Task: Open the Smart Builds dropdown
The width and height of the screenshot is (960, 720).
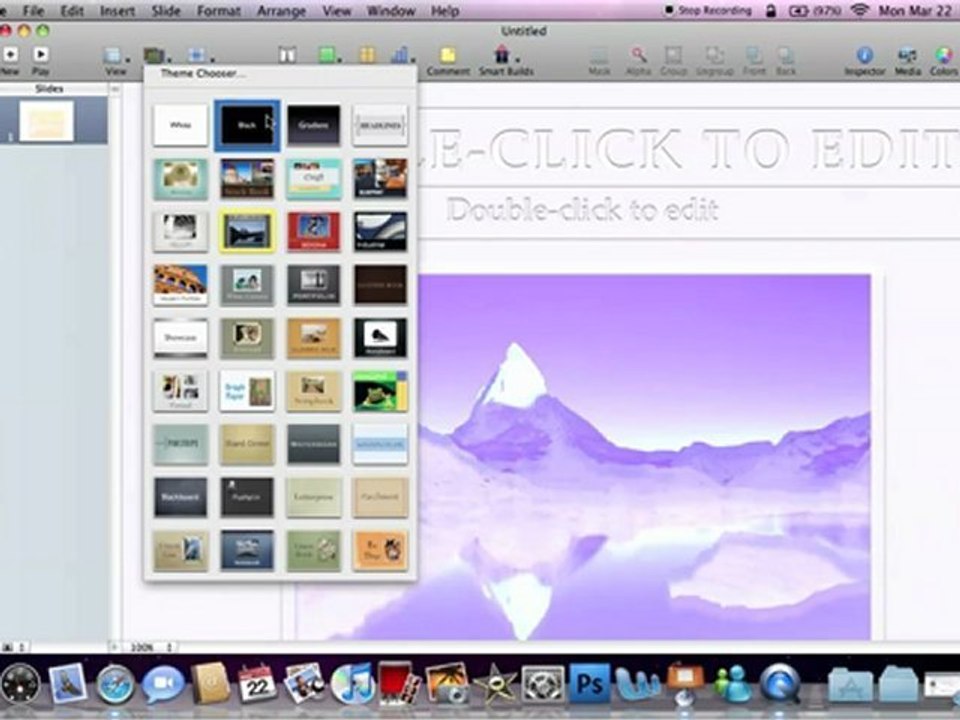Action: (505, 61)
